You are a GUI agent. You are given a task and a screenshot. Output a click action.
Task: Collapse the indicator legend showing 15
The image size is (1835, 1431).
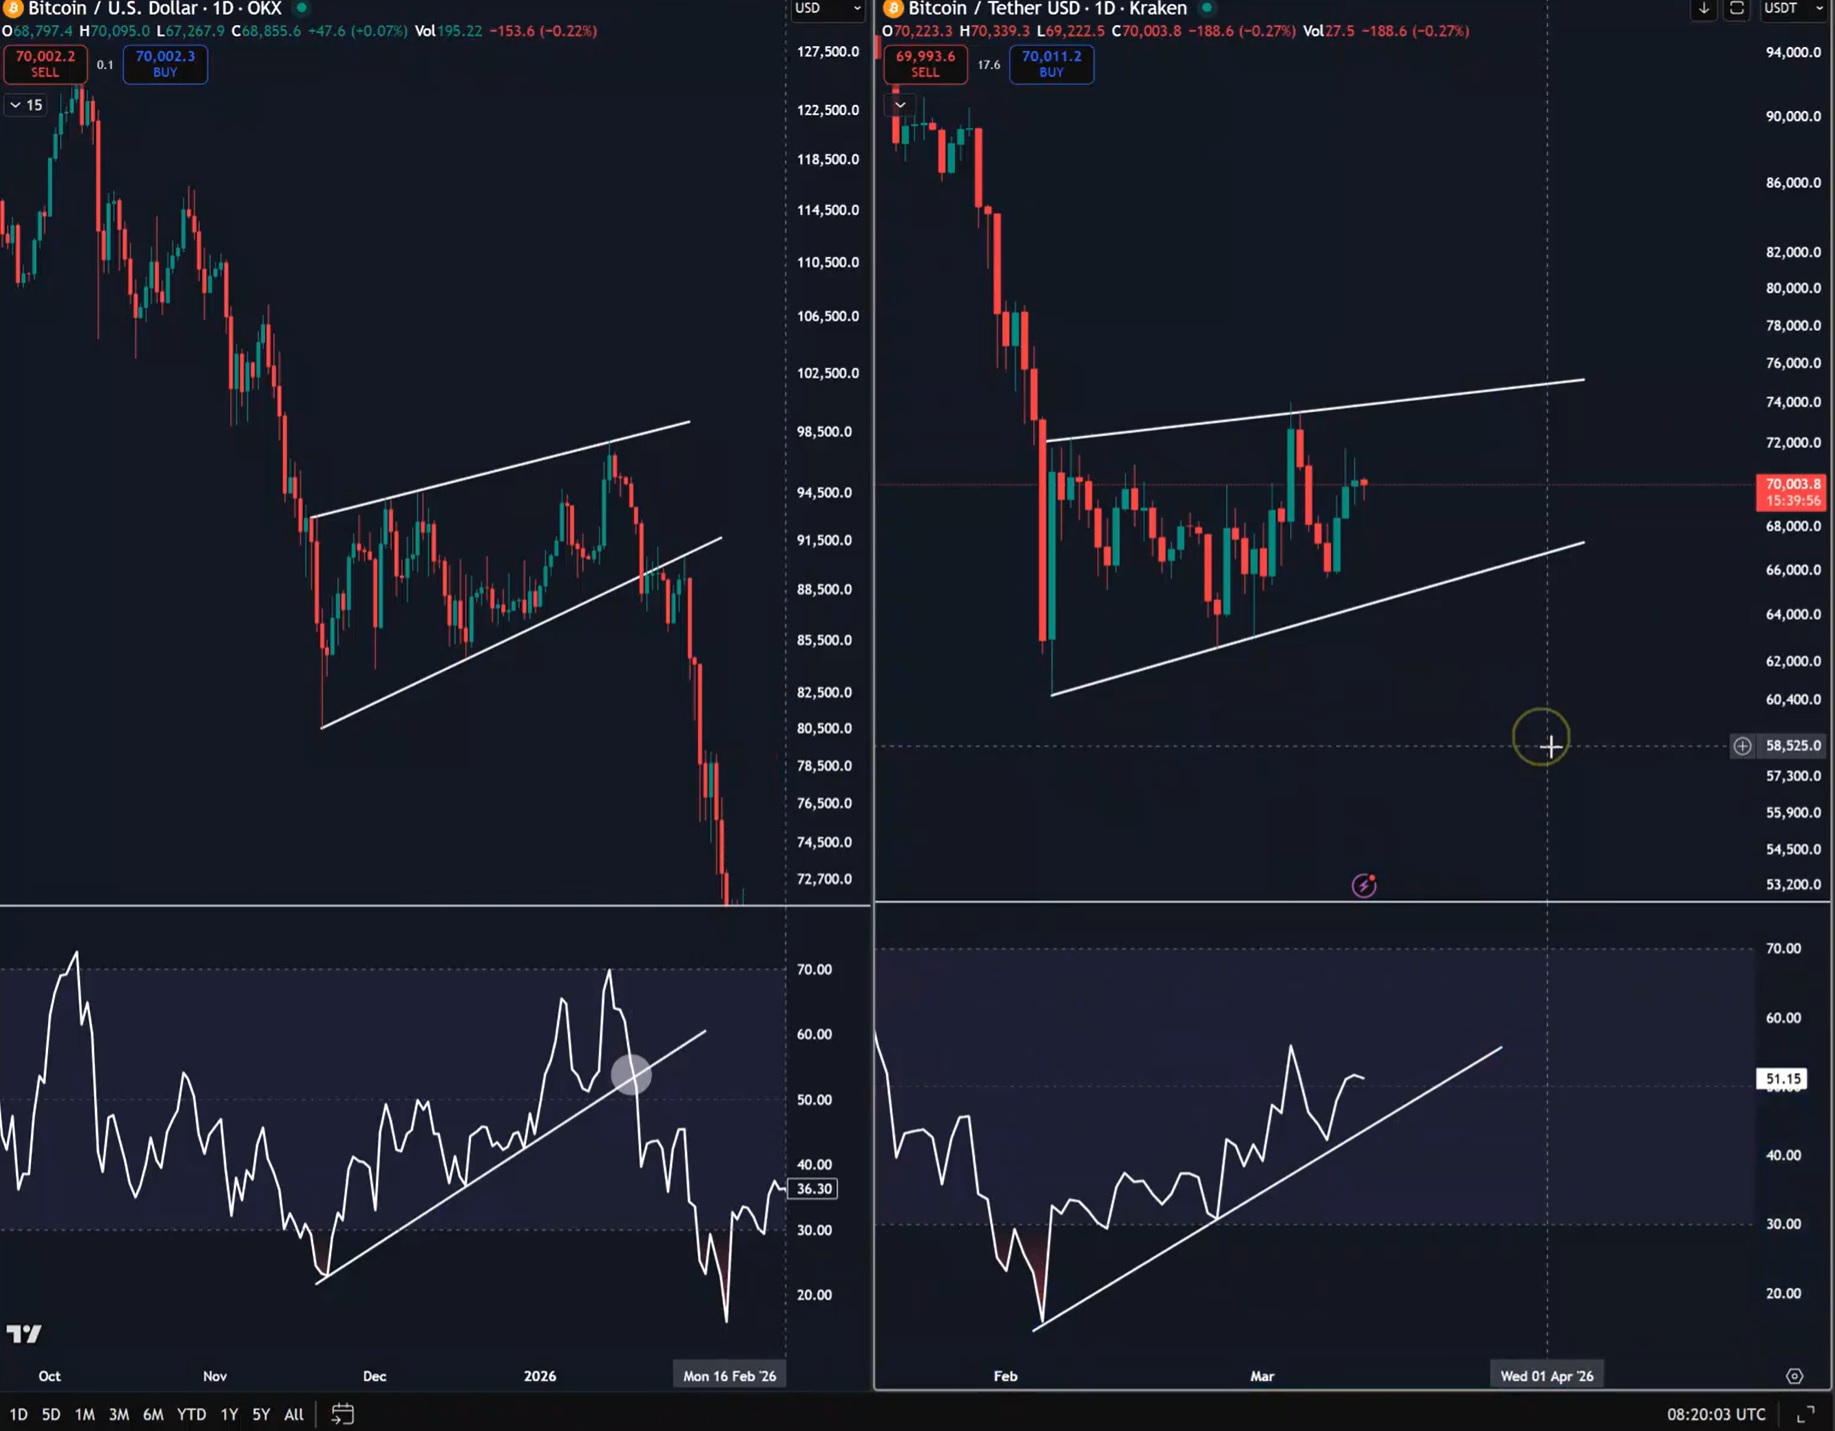point(25,105)
